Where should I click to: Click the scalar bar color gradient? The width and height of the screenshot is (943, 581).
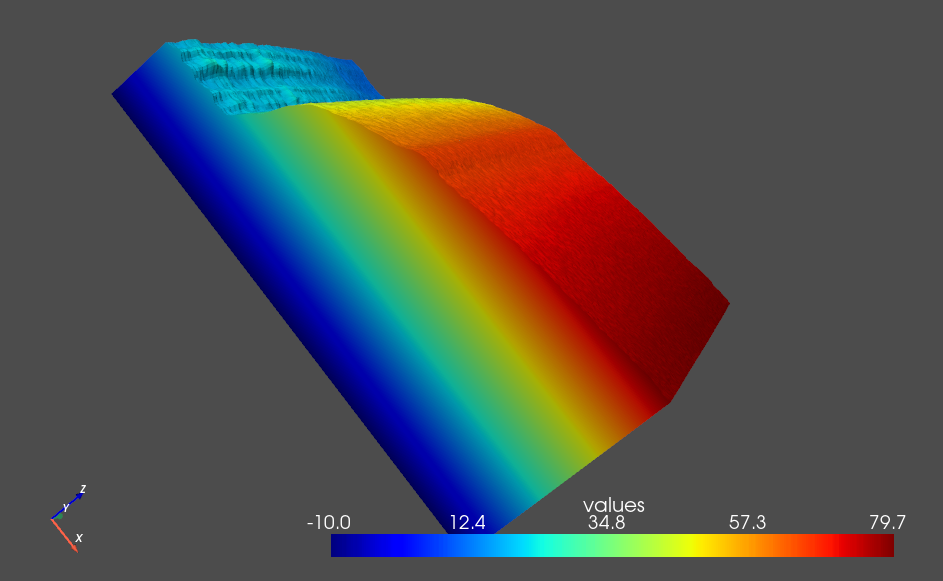[612, 546]
